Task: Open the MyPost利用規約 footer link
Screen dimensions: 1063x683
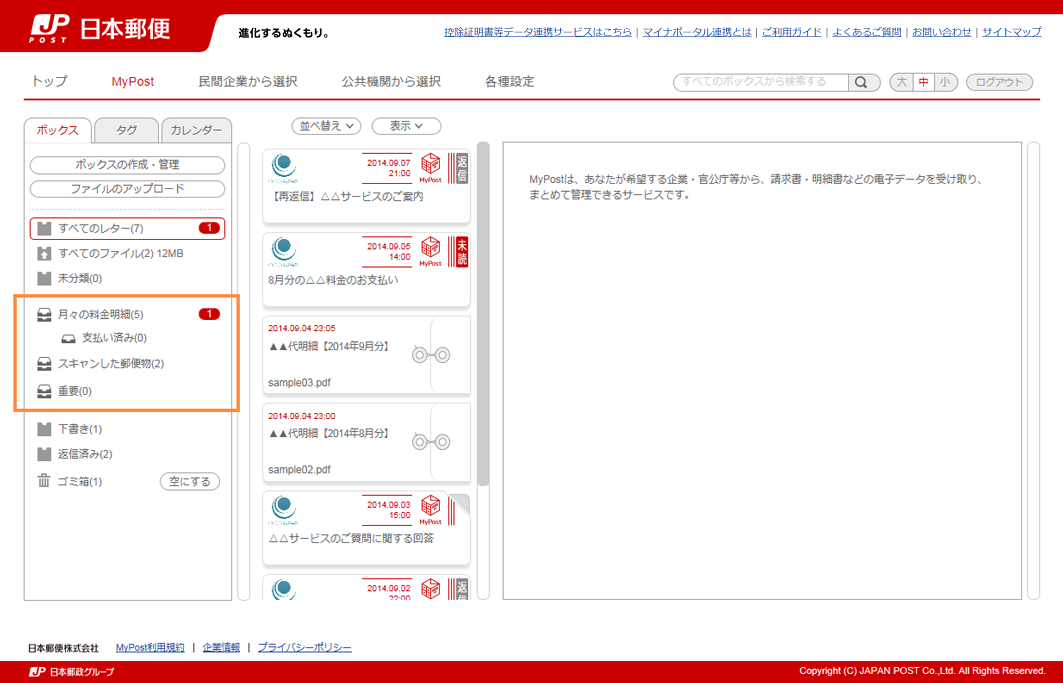Action: coord(150,648)
